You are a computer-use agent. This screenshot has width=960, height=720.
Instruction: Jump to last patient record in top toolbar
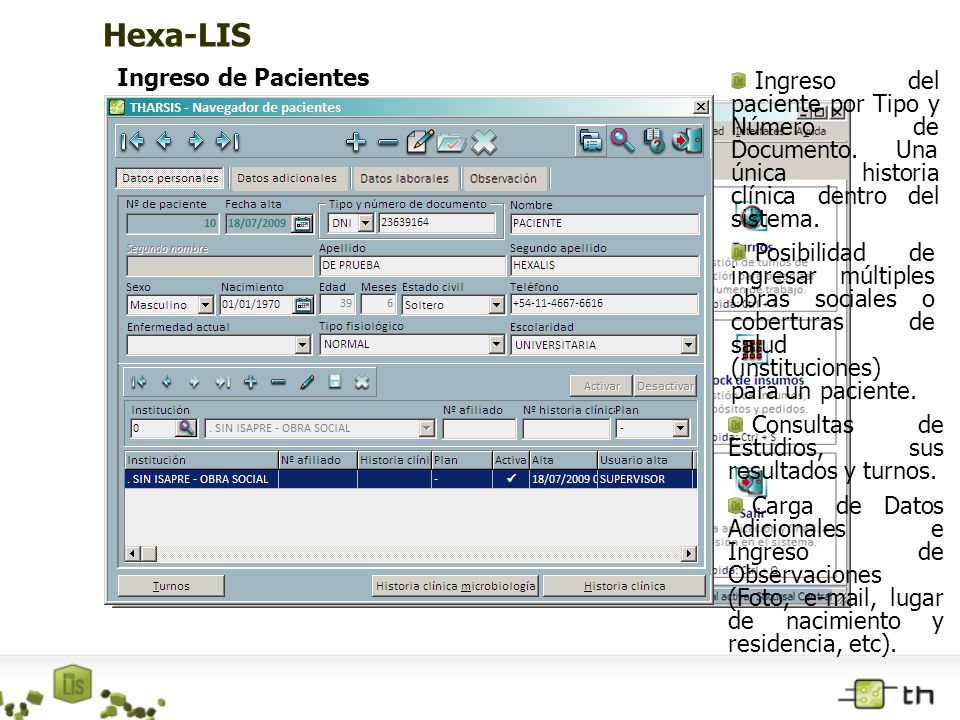227,141
